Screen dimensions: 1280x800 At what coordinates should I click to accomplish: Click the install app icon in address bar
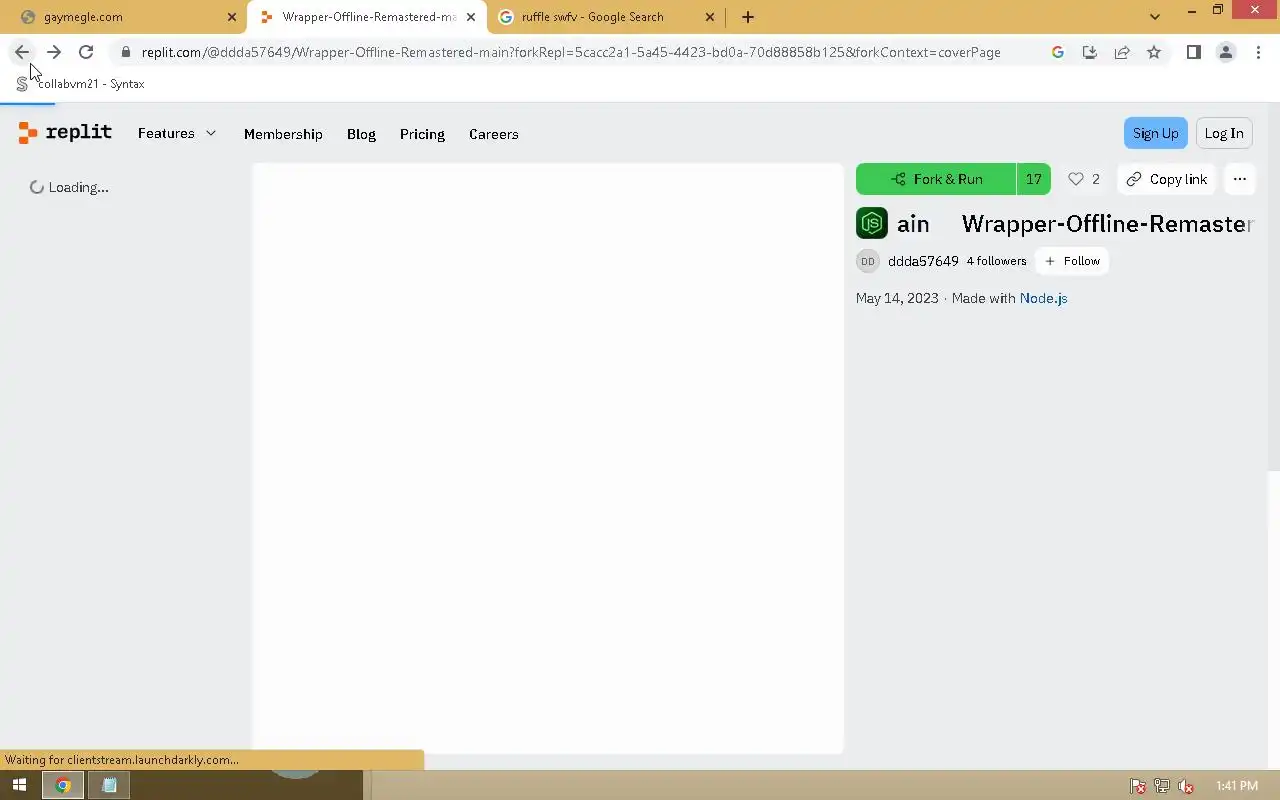[1090, 52]
